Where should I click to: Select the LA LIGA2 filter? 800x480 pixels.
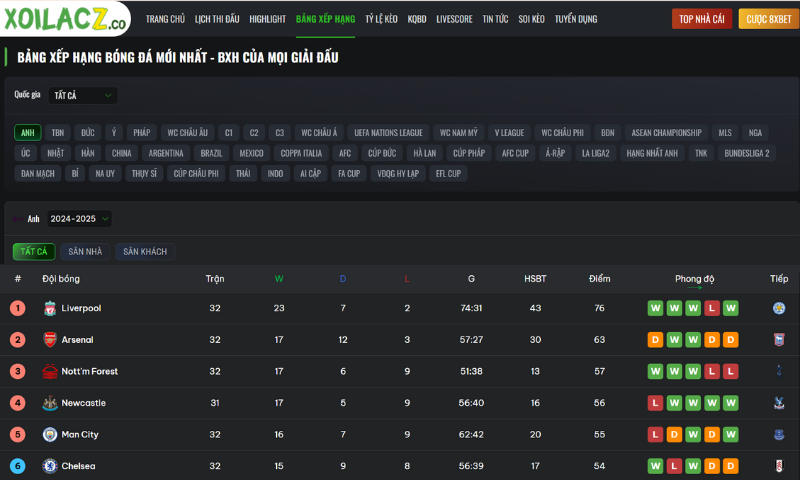(595, 153)
